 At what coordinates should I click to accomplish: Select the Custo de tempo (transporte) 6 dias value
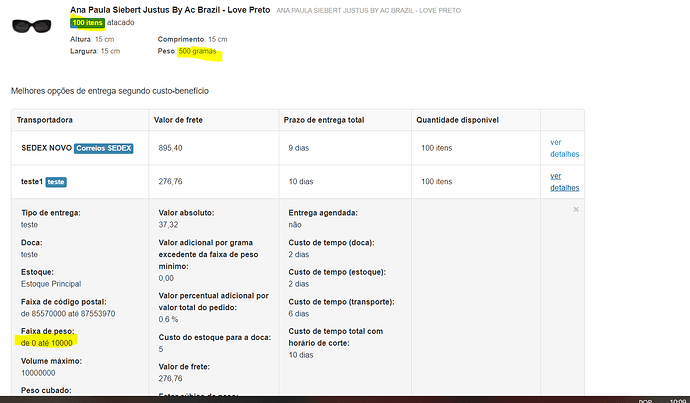coord(298,314)
